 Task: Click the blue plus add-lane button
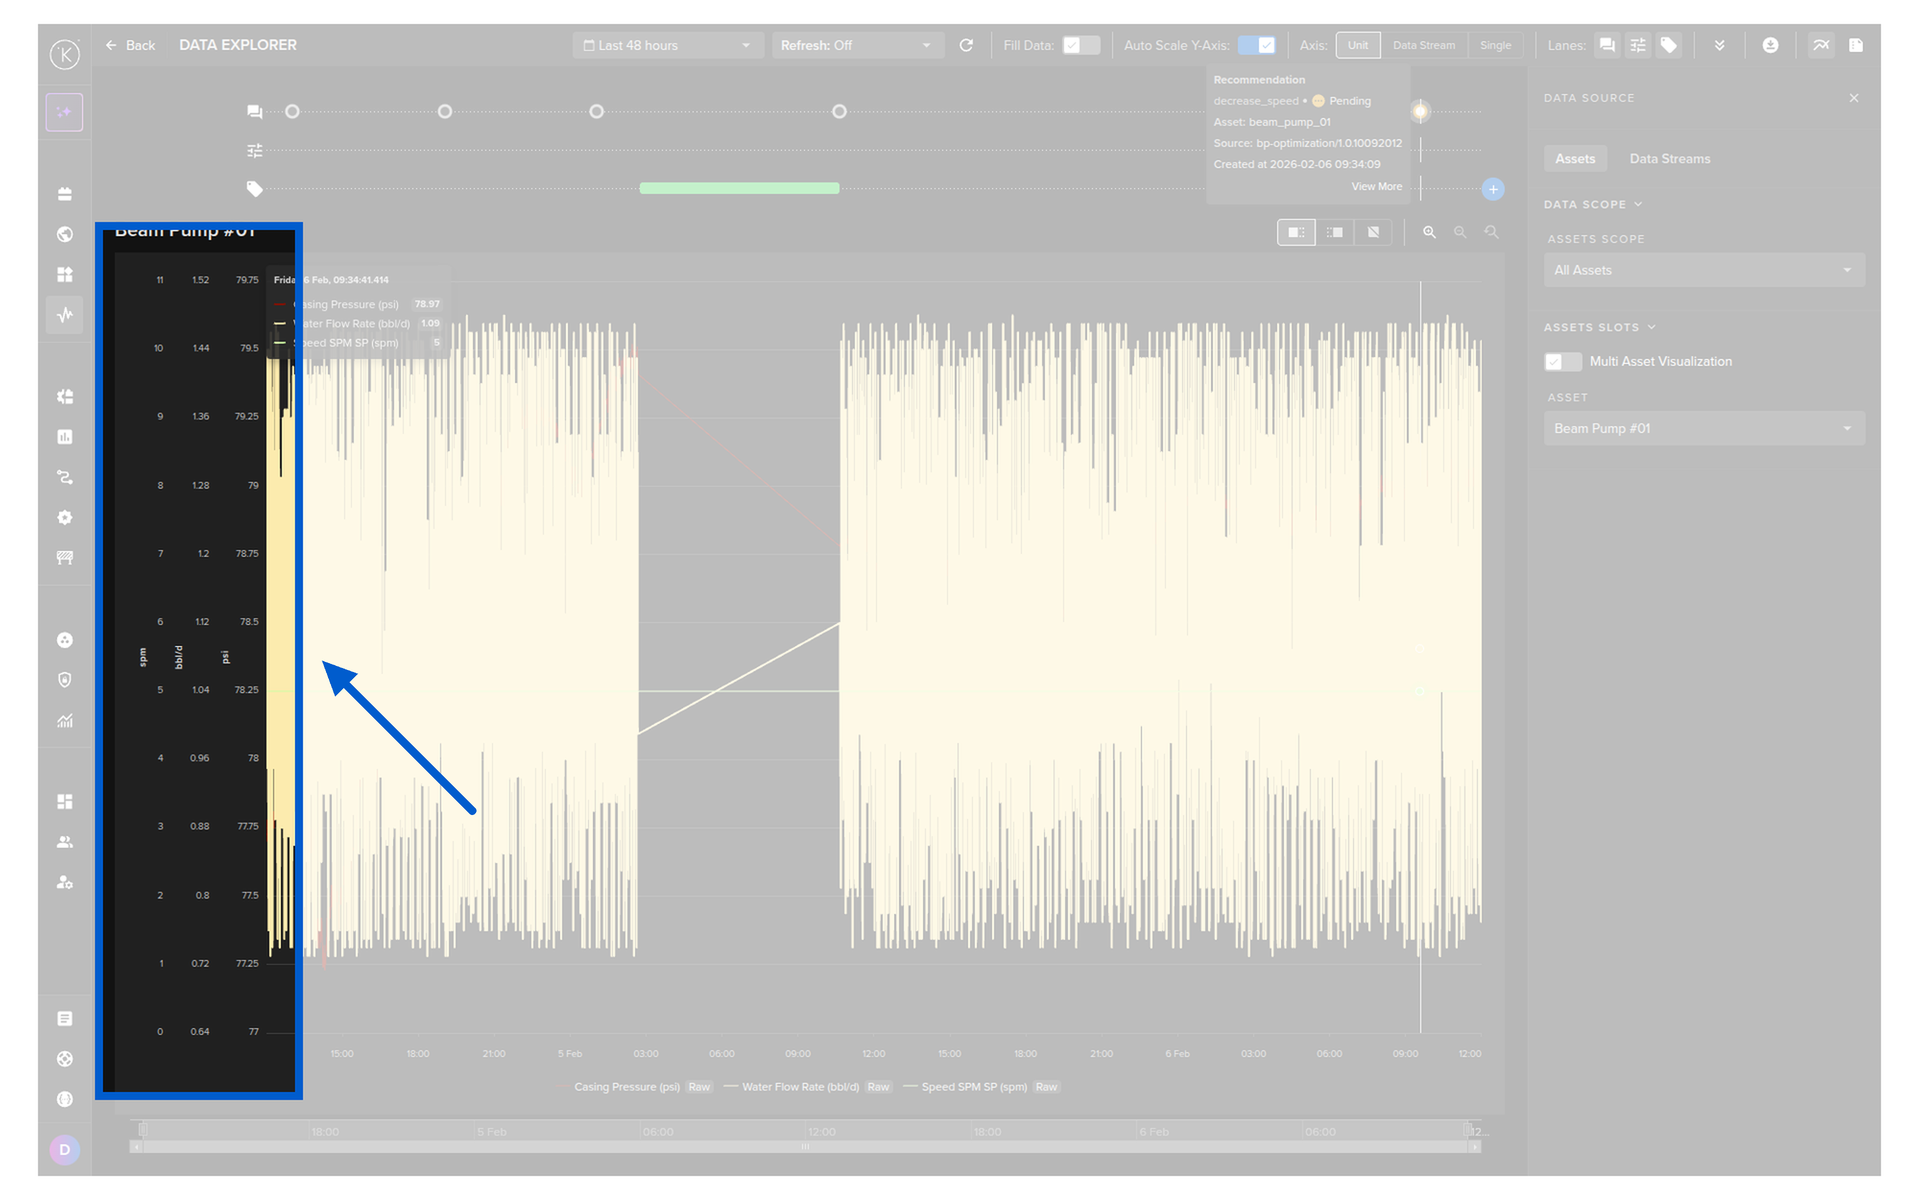[1493, 189]
